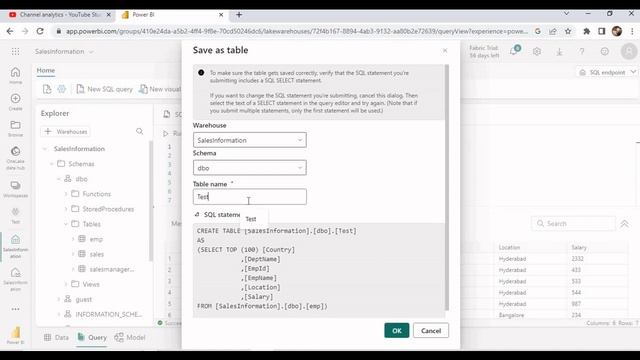Collapse results pane with double chevron
Viewport: 640px width, 360px height.
pyautogui.click(x=624, y=224)
